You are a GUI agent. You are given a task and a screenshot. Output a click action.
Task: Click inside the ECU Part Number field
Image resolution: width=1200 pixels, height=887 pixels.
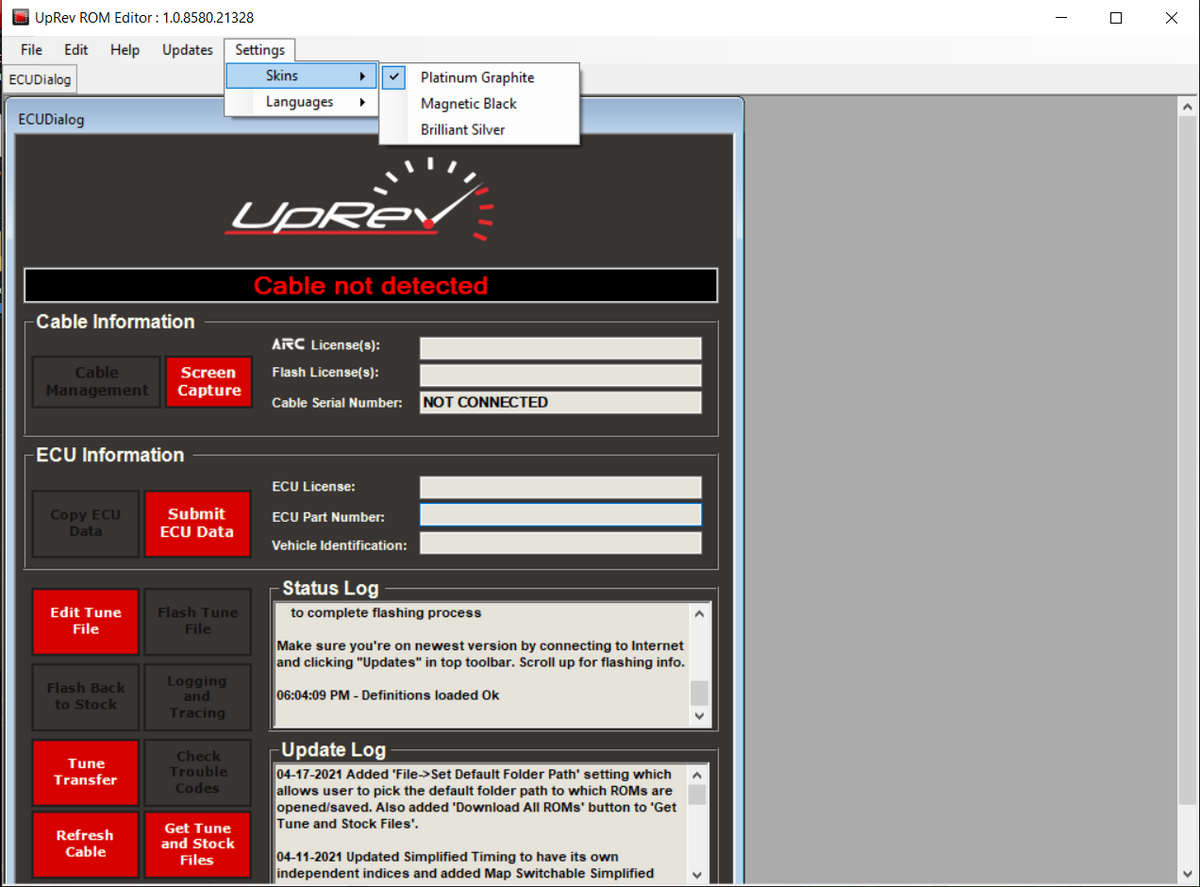[x=560, y=514]
